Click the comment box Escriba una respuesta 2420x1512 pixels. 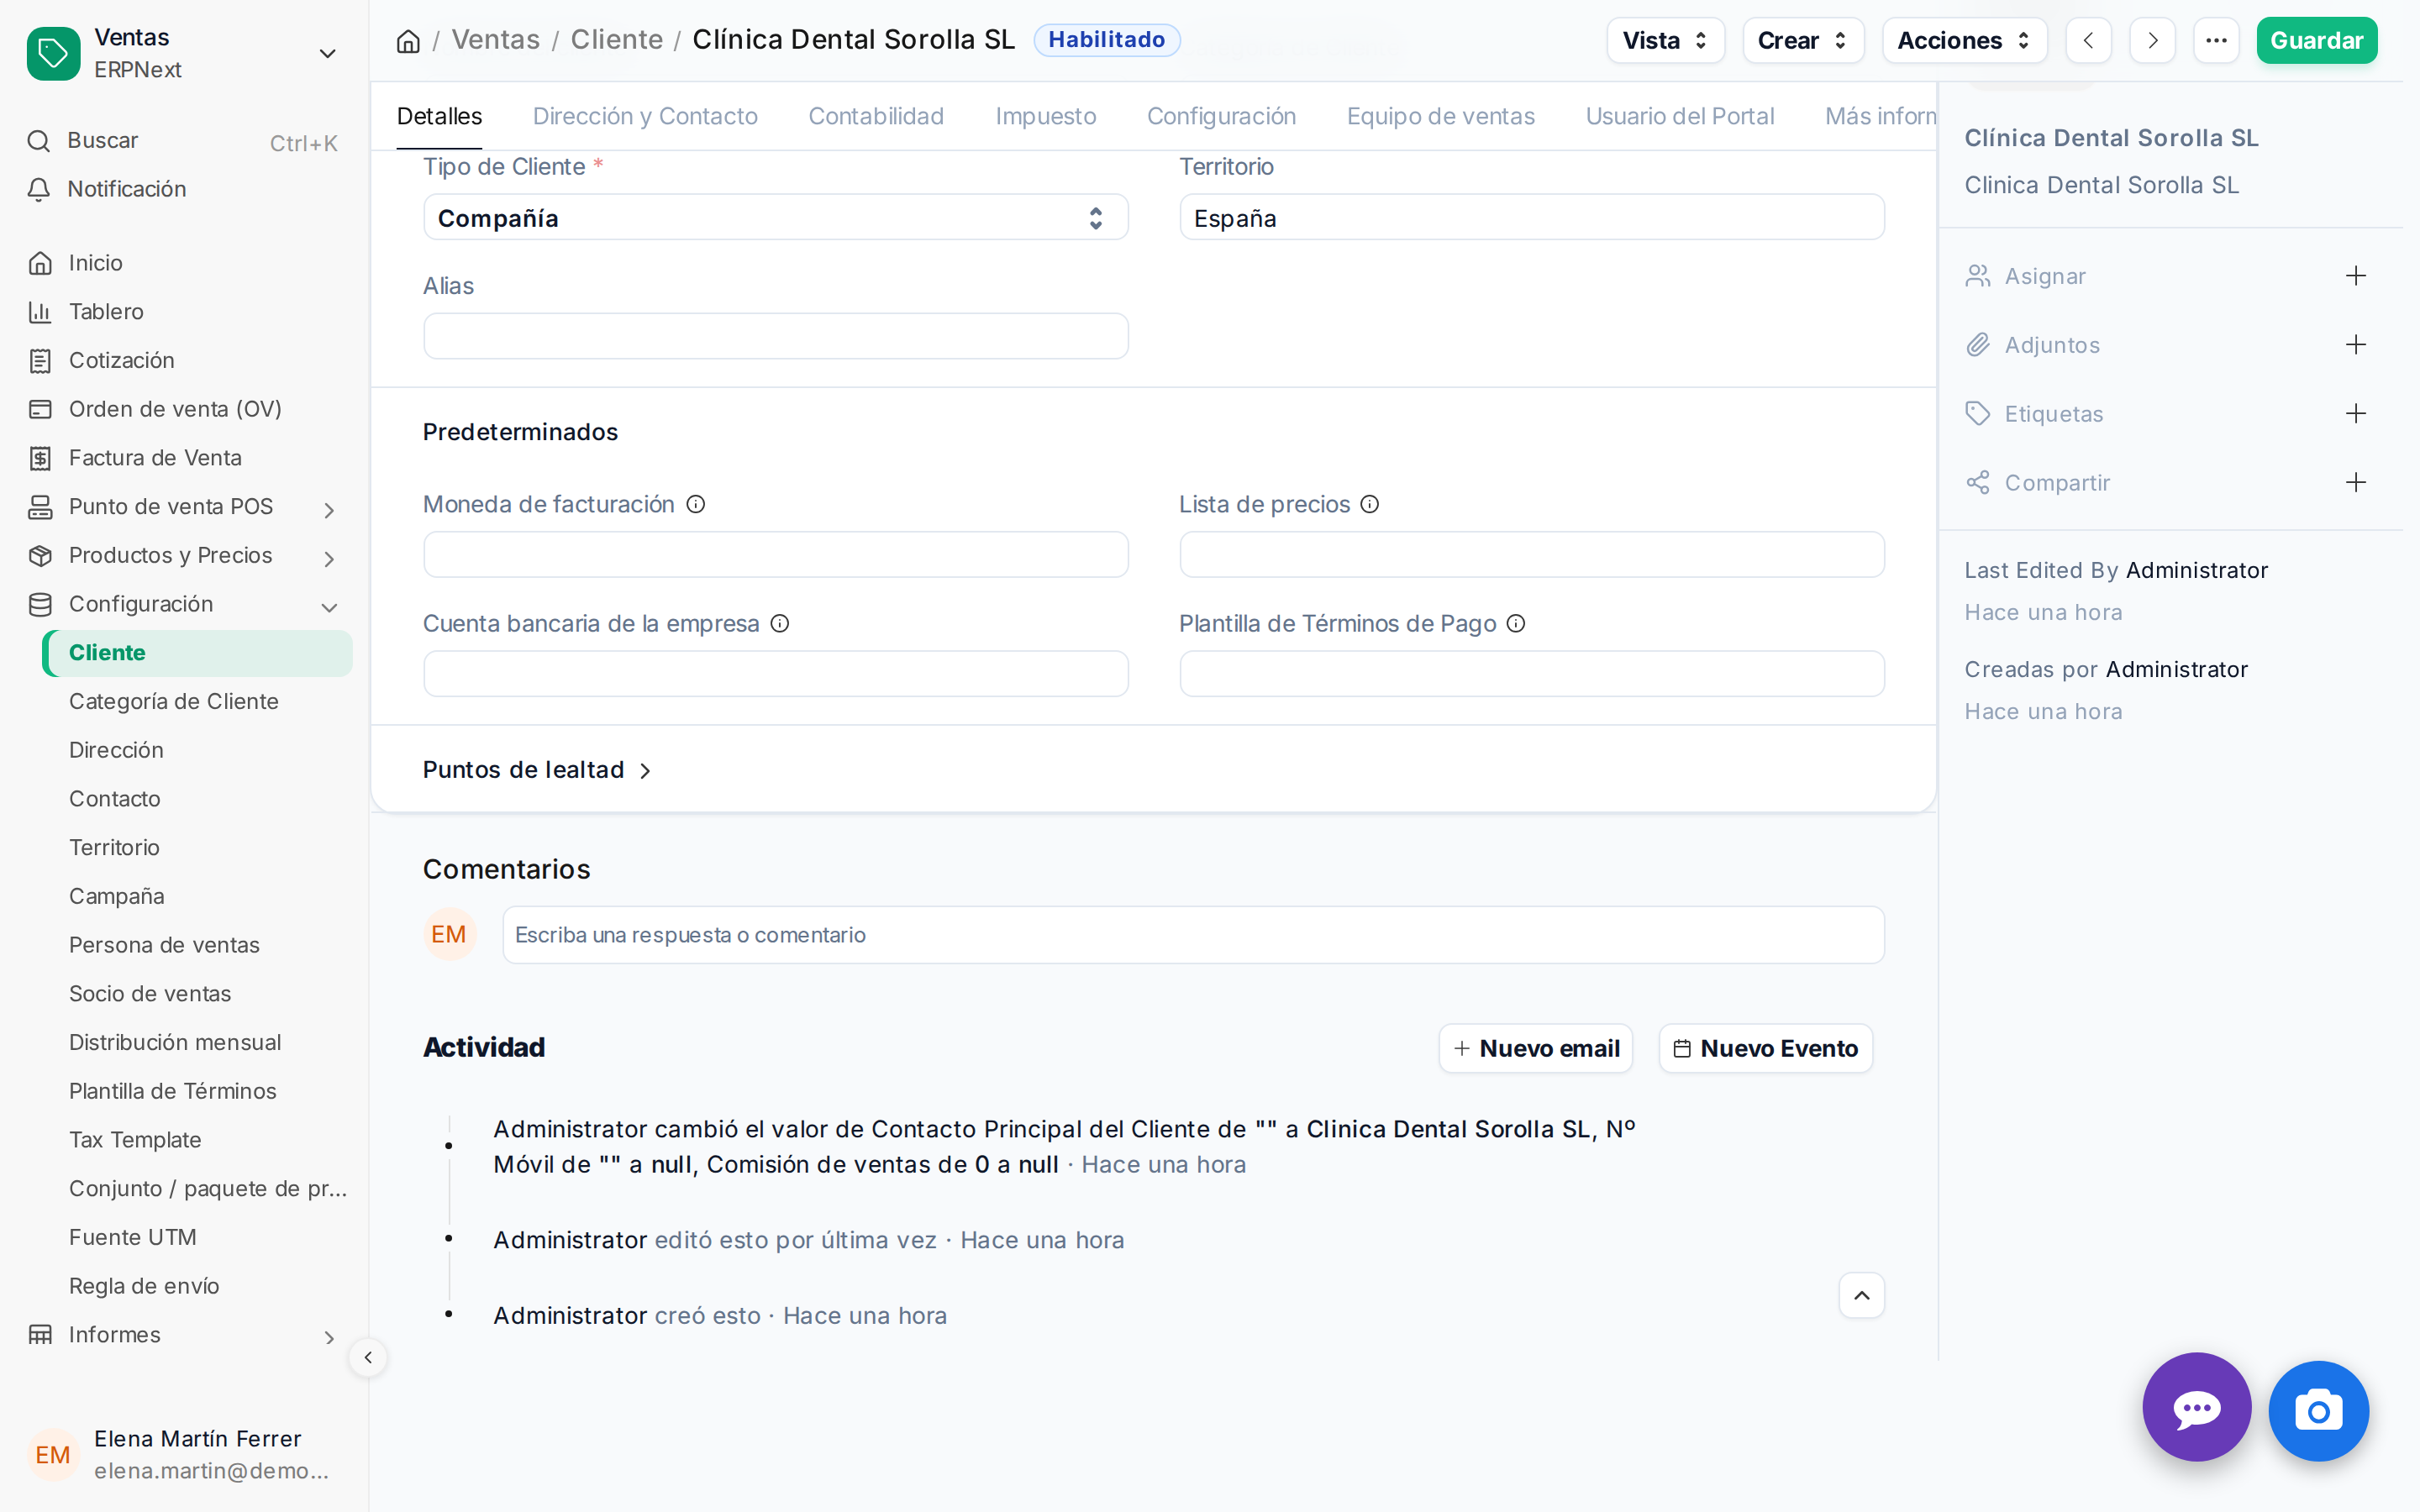[x=1193, y=935]
